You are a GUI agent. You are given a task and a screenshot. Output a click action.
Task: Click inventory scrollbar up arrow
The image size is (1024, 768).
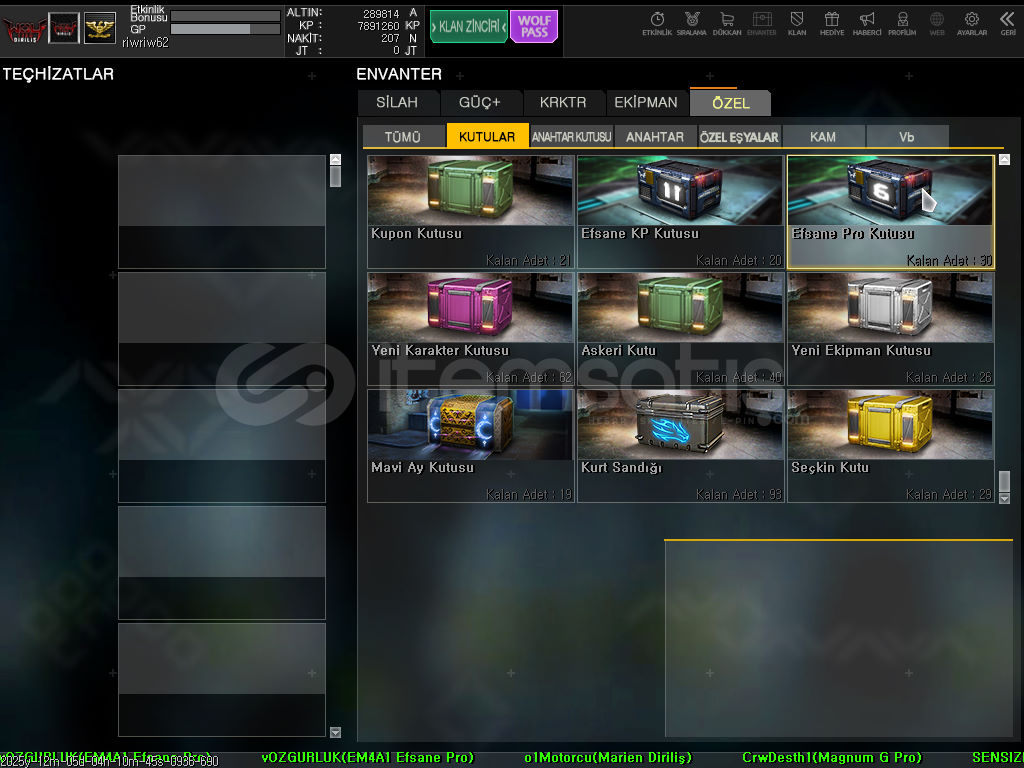click(x=1004, y=159)
